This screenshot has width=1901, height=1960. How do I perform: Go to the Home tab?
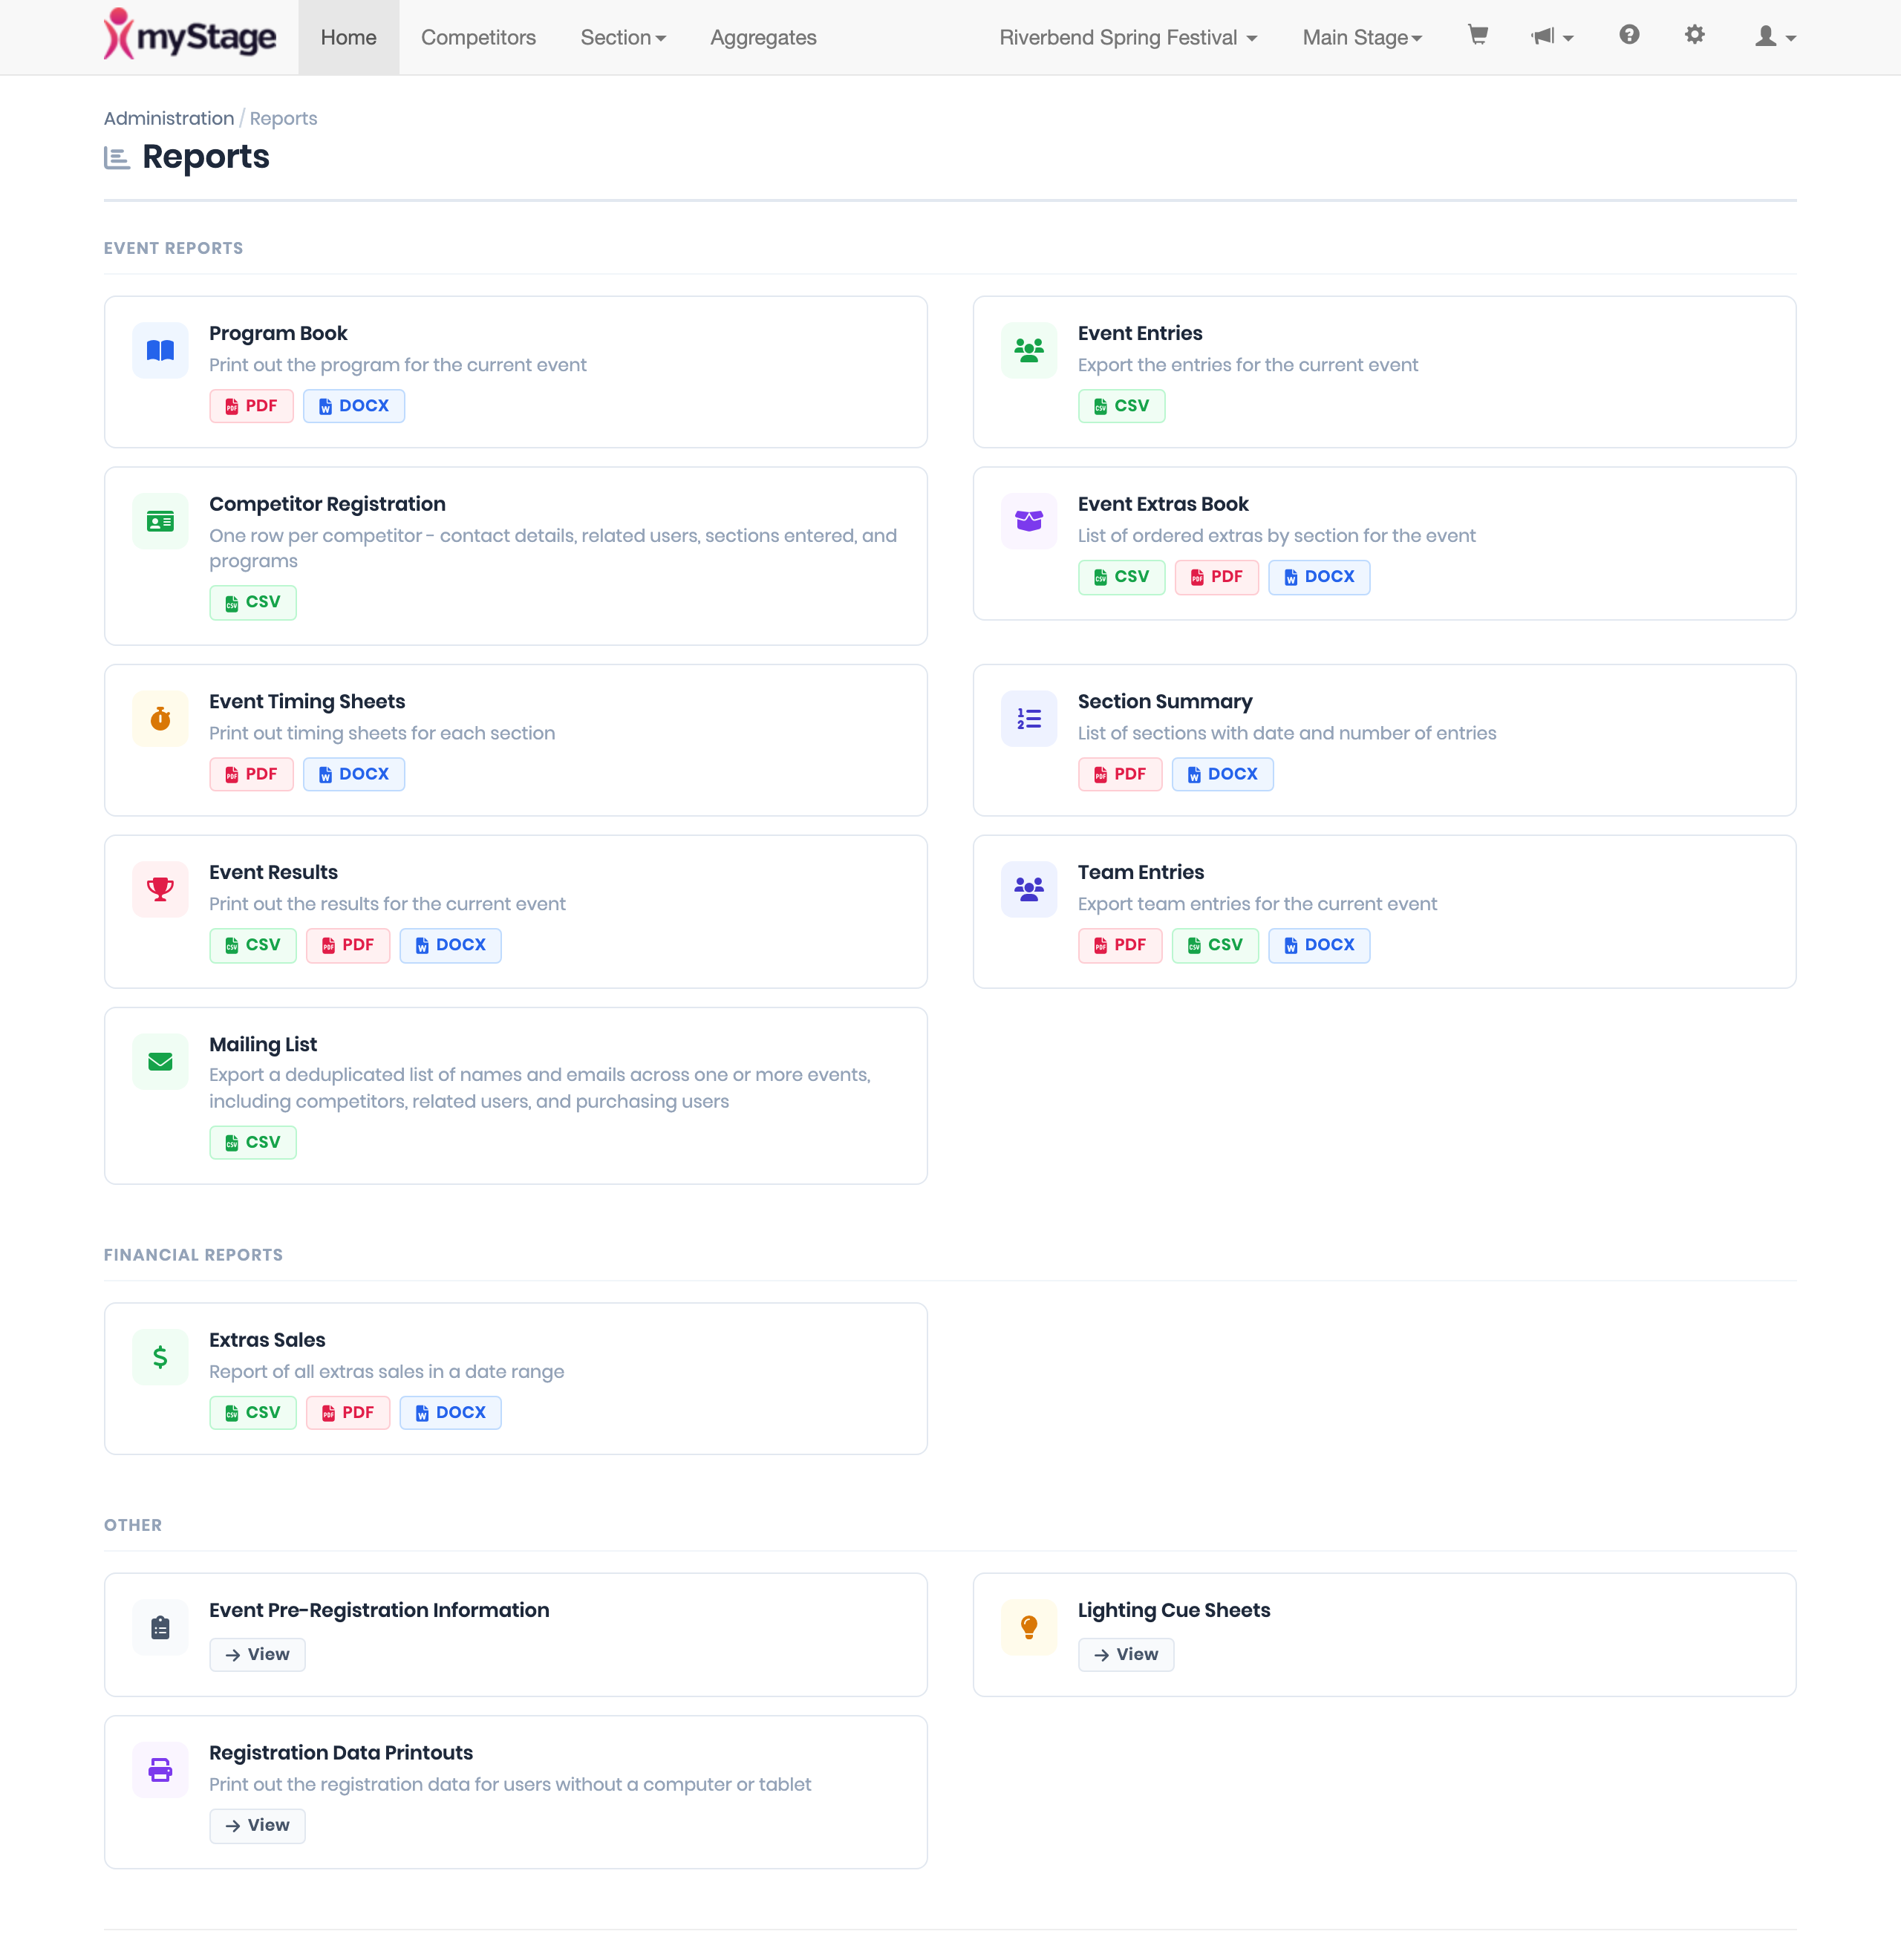[x=348, y=37]
